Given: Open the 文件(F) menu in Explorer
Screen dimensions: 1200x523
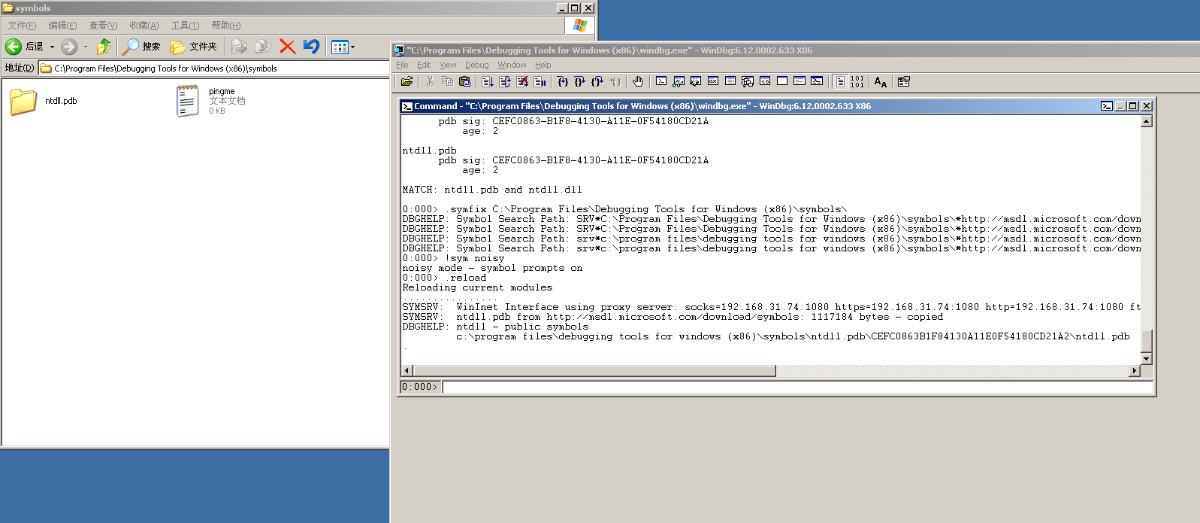Looking at the screenshot, I should coord(23,25).
